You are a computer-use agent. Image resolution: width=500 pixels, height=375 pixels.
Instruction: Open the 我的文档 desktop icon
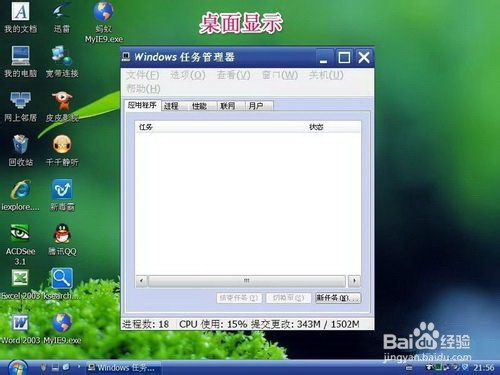(x=21, y=17)
